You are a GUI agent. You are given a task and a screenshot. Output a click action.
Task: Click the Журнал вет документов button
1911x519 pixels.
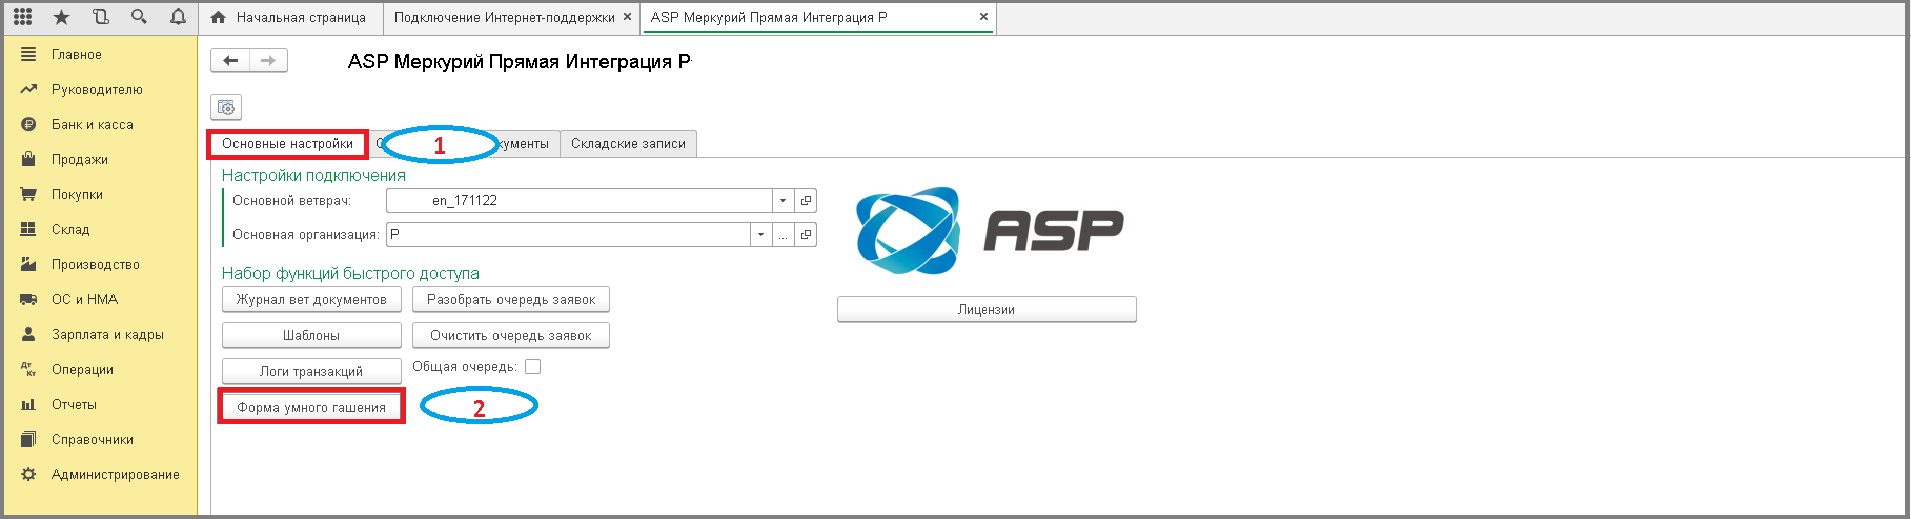(311, 299)
